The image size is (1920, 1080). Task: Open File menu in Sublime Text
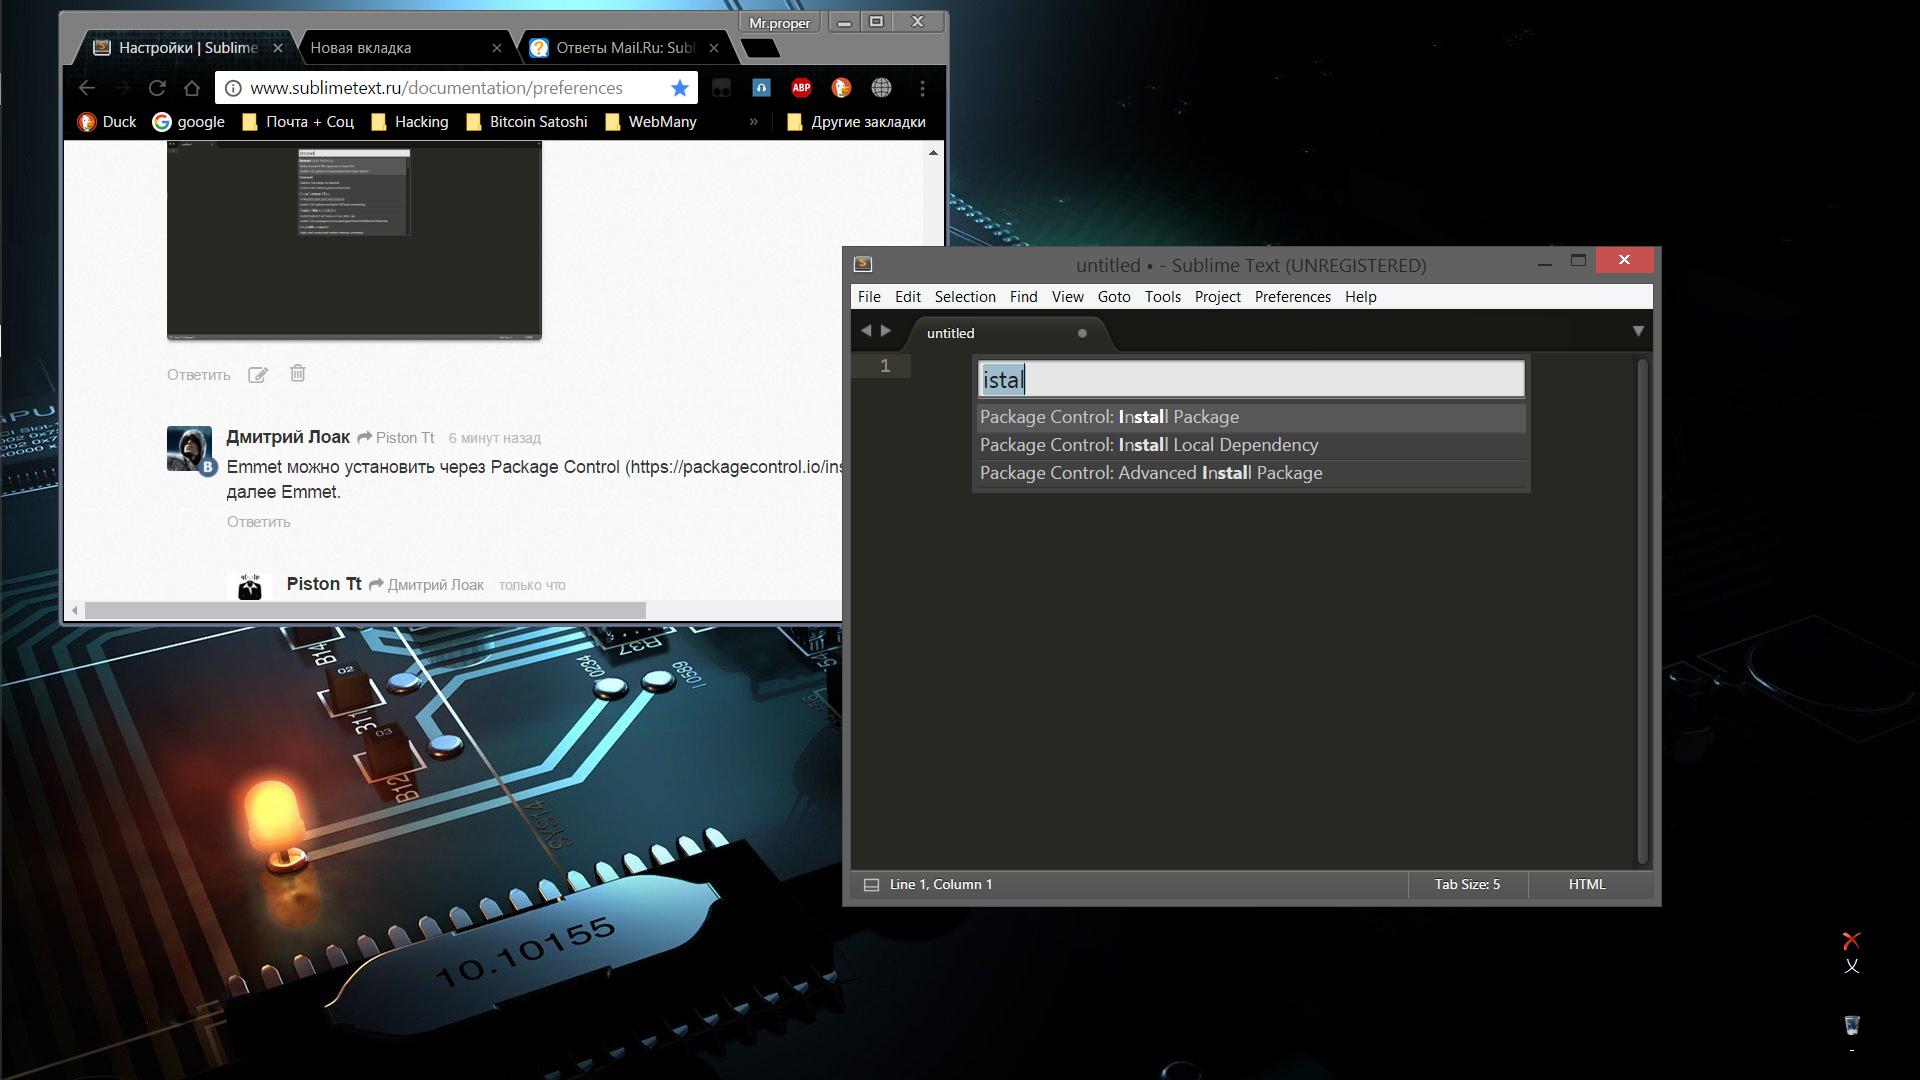(x=869, y=297)
